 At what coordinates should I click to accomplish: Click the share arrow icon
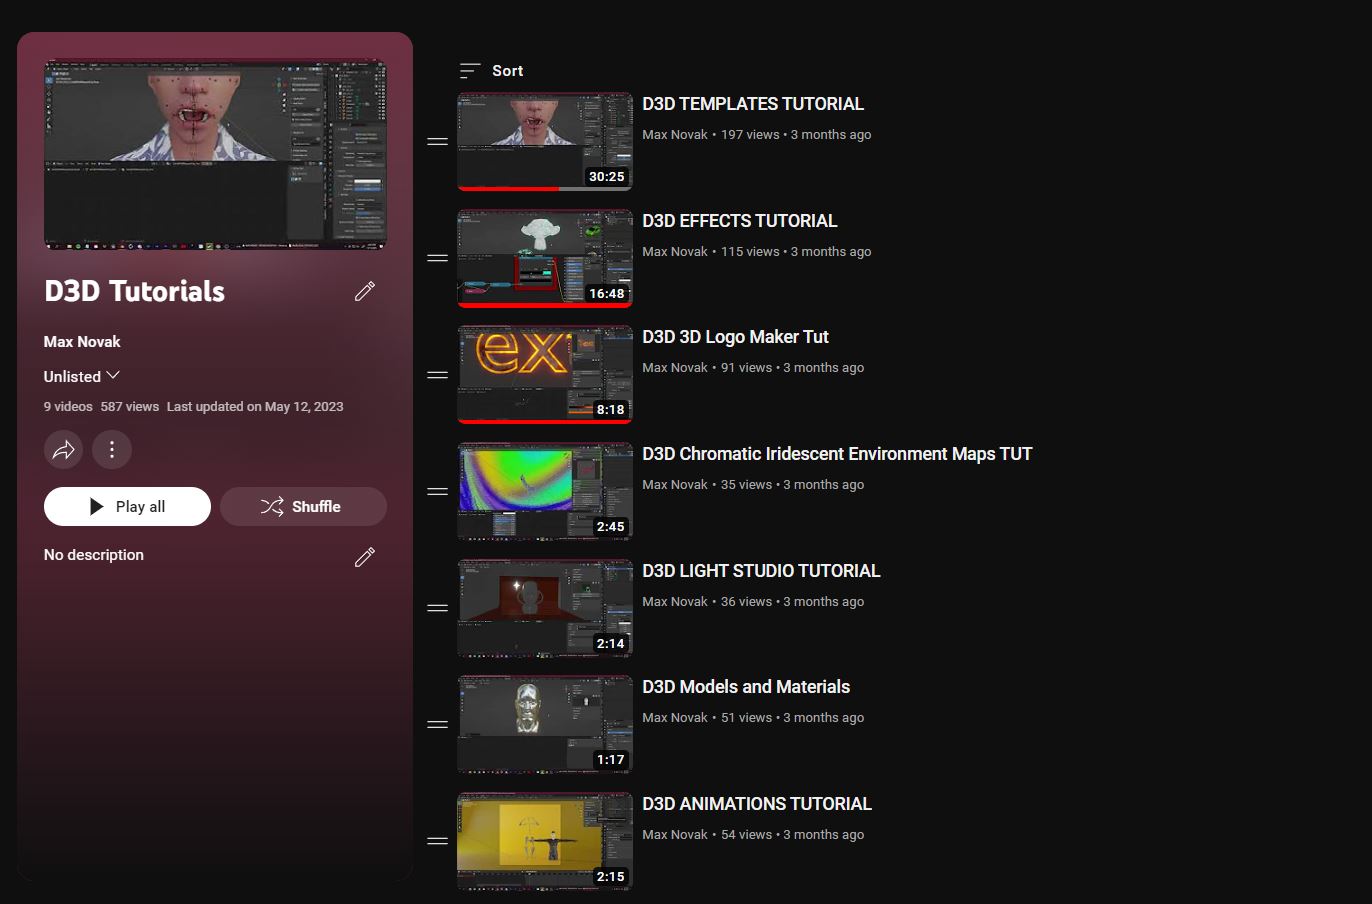coord(63,449)
